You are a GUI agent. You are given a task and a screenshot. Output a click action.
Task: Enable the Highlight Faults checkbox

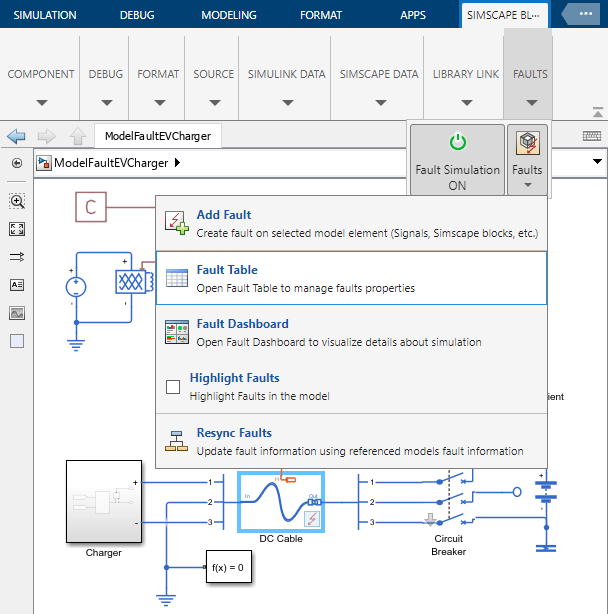(173, 386)
